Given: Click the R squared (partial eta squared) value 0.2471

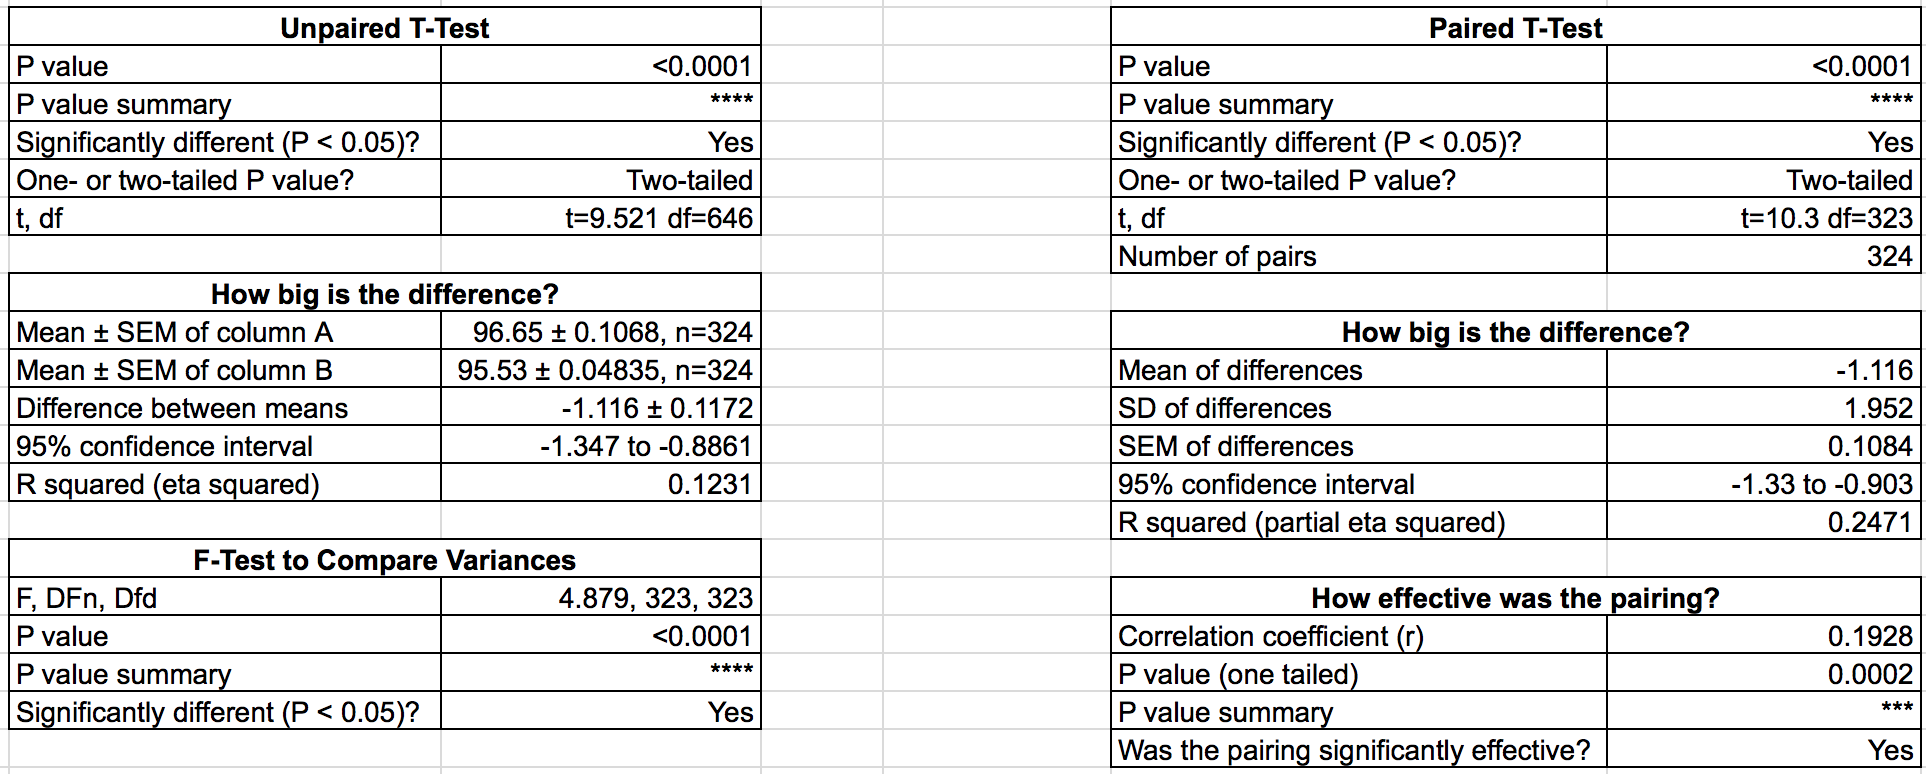Looking at the screenshot, I should [1870, 522].
